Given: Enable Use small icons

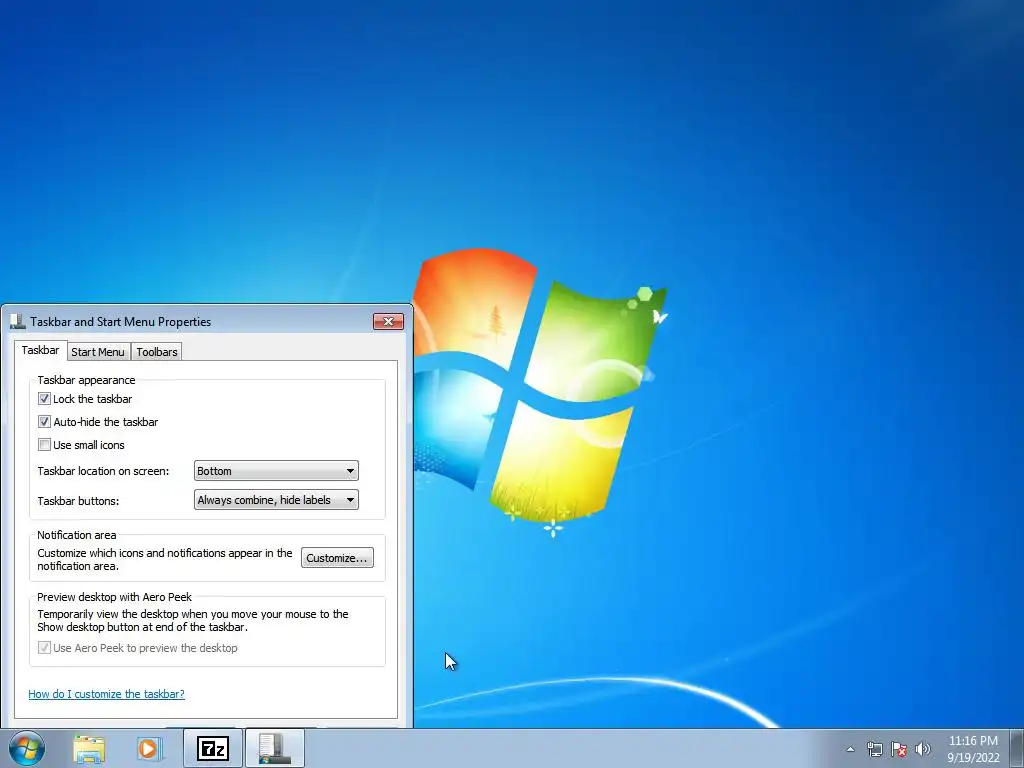Looking at the screenshot, I should (x=44, y=445).
